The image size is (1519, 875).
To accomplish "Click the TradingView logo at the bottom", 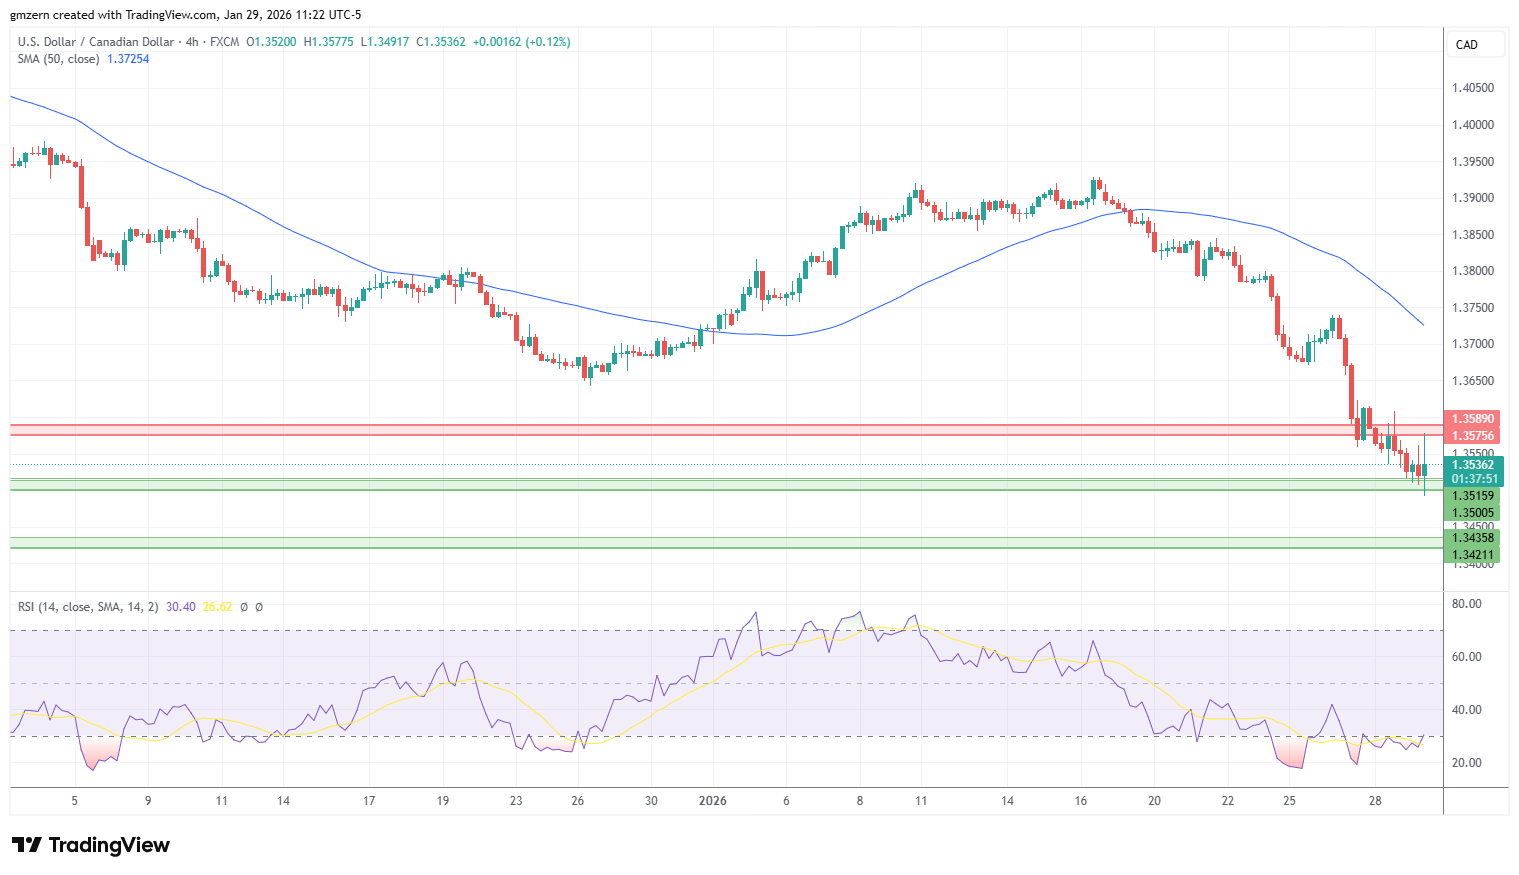I will (91, 845).
